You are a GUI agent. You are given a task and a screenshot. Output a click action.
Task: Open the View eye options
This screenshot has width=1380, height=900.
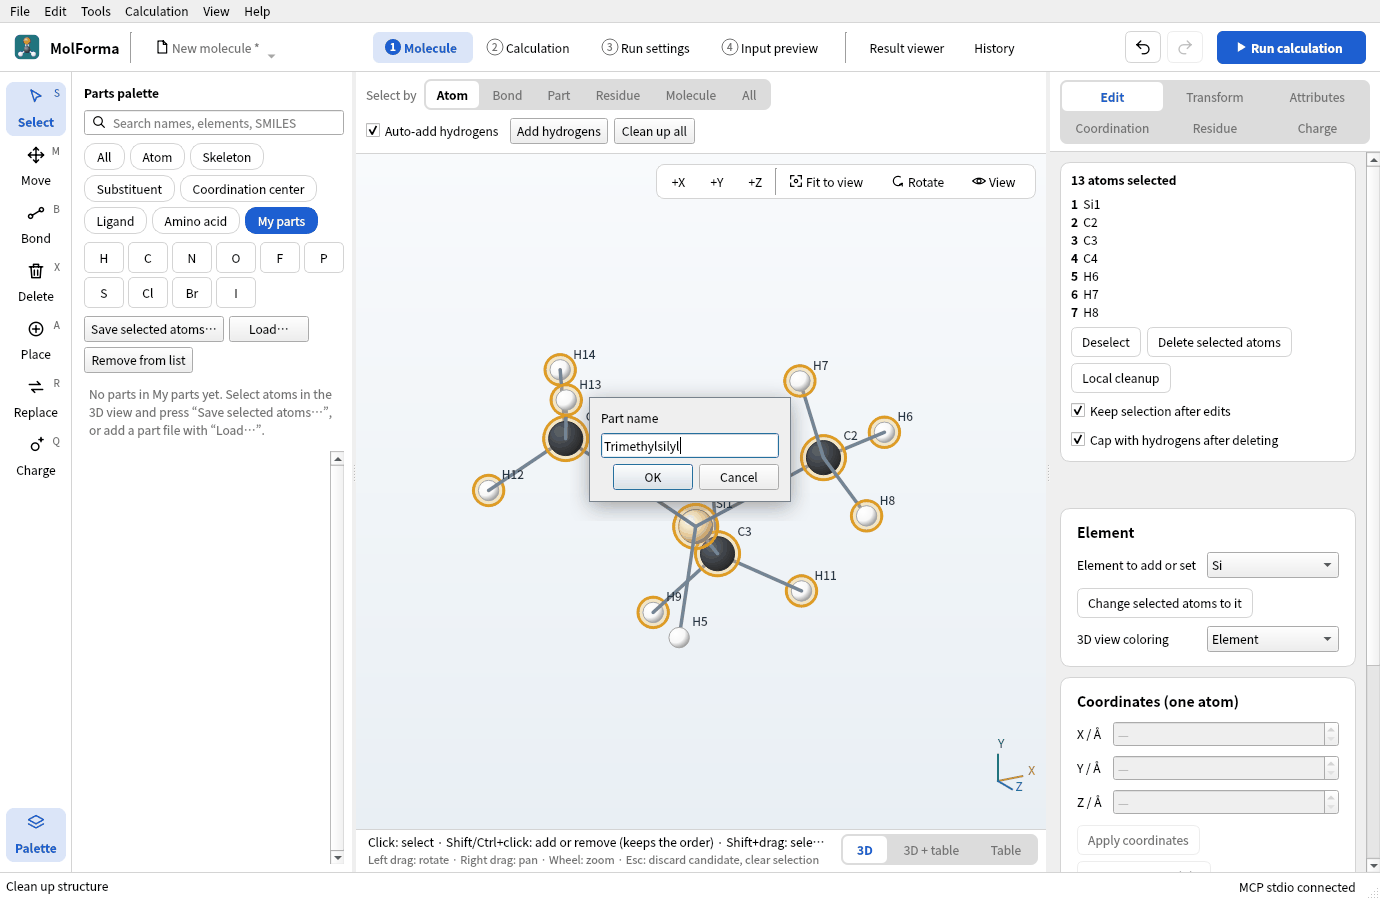point(993,182)
